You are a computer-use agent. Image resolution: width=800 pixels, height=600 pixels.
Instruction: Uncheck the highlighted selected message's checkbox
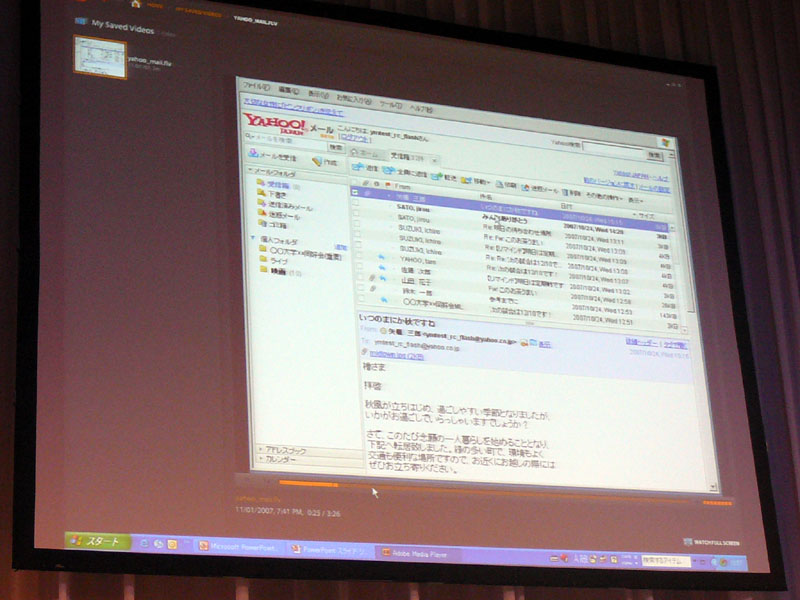(356, 192)
